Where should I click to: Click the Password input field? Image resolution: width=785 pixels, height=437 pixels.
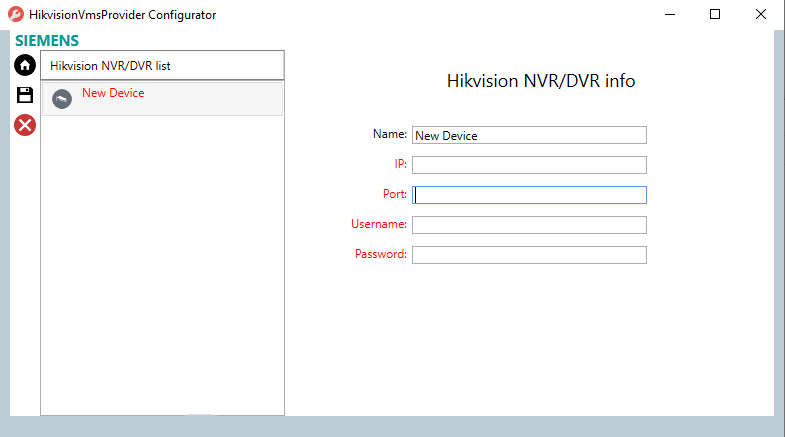click(x=529, y=255)
